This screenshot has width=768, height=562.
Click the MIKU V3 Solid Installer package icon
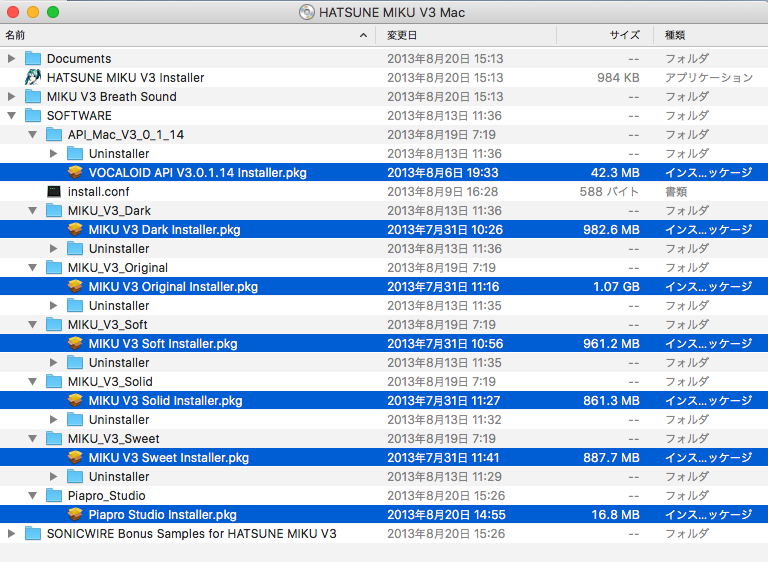[x=75, y=400]
